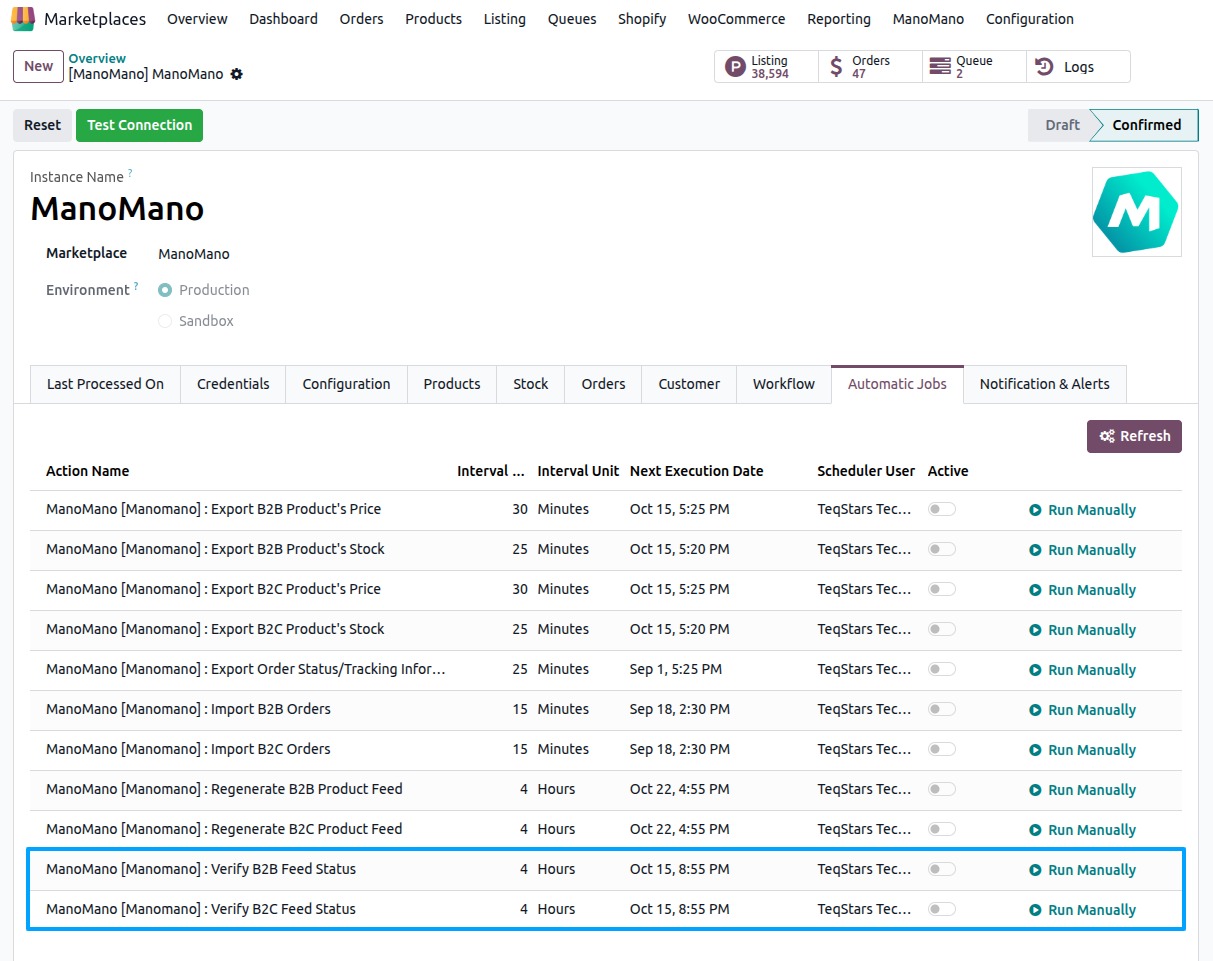Image resolution: width=1213 pixels, height=961 pixels.
Task: Click the gear icon beside ManoMano breadcrumb
Action: tap(237, 74)
